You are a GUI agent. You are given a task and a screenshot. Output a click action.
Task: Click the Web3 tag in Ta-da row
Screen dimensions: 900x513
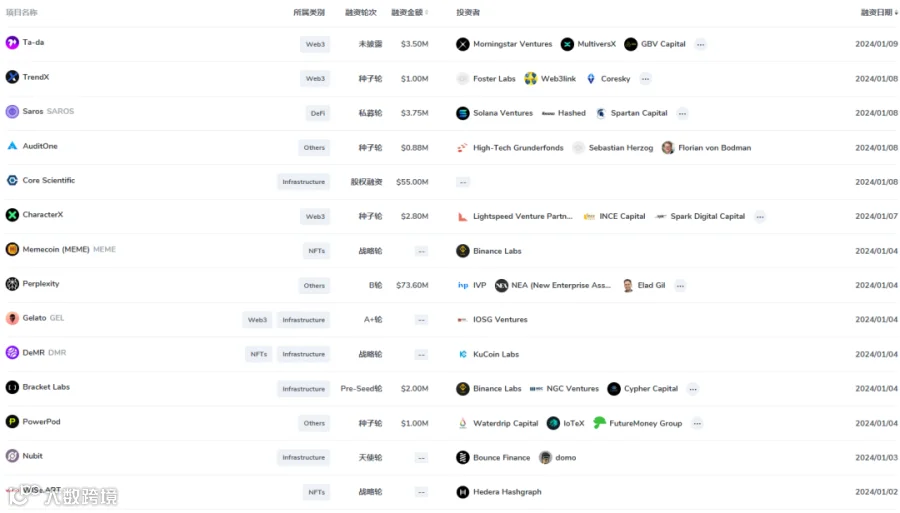point(315,44)
